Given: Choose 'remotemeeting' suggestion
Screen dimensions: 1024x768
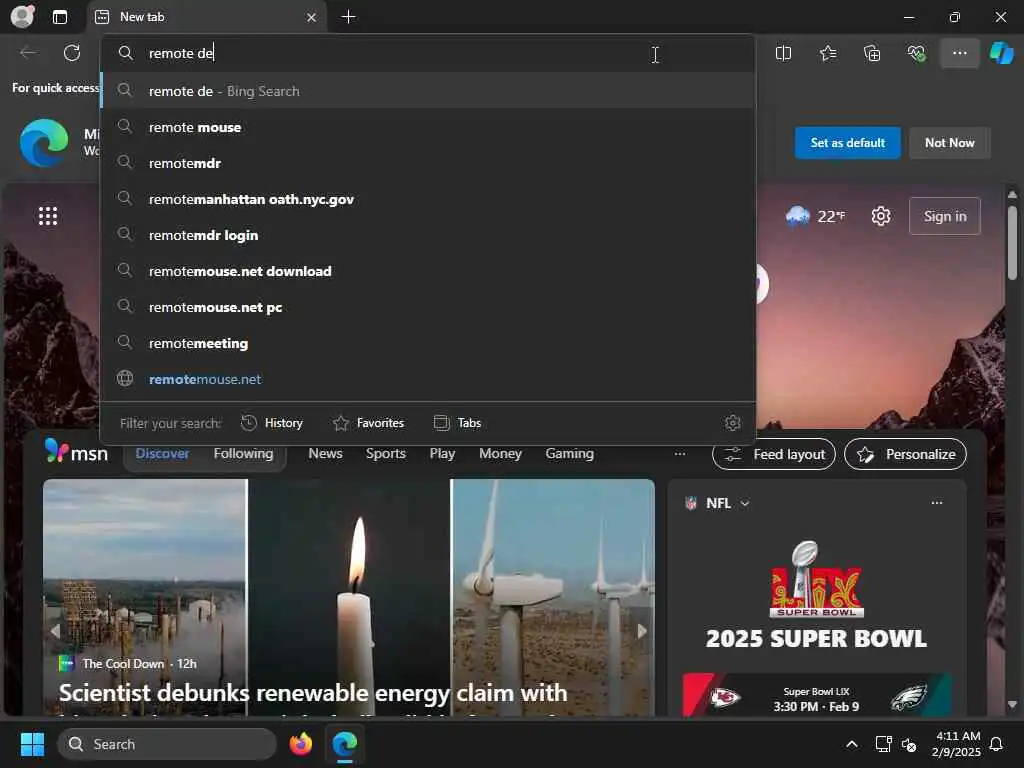Looking at the screenshot, I should pyautogui.click(x=428, y=343).
